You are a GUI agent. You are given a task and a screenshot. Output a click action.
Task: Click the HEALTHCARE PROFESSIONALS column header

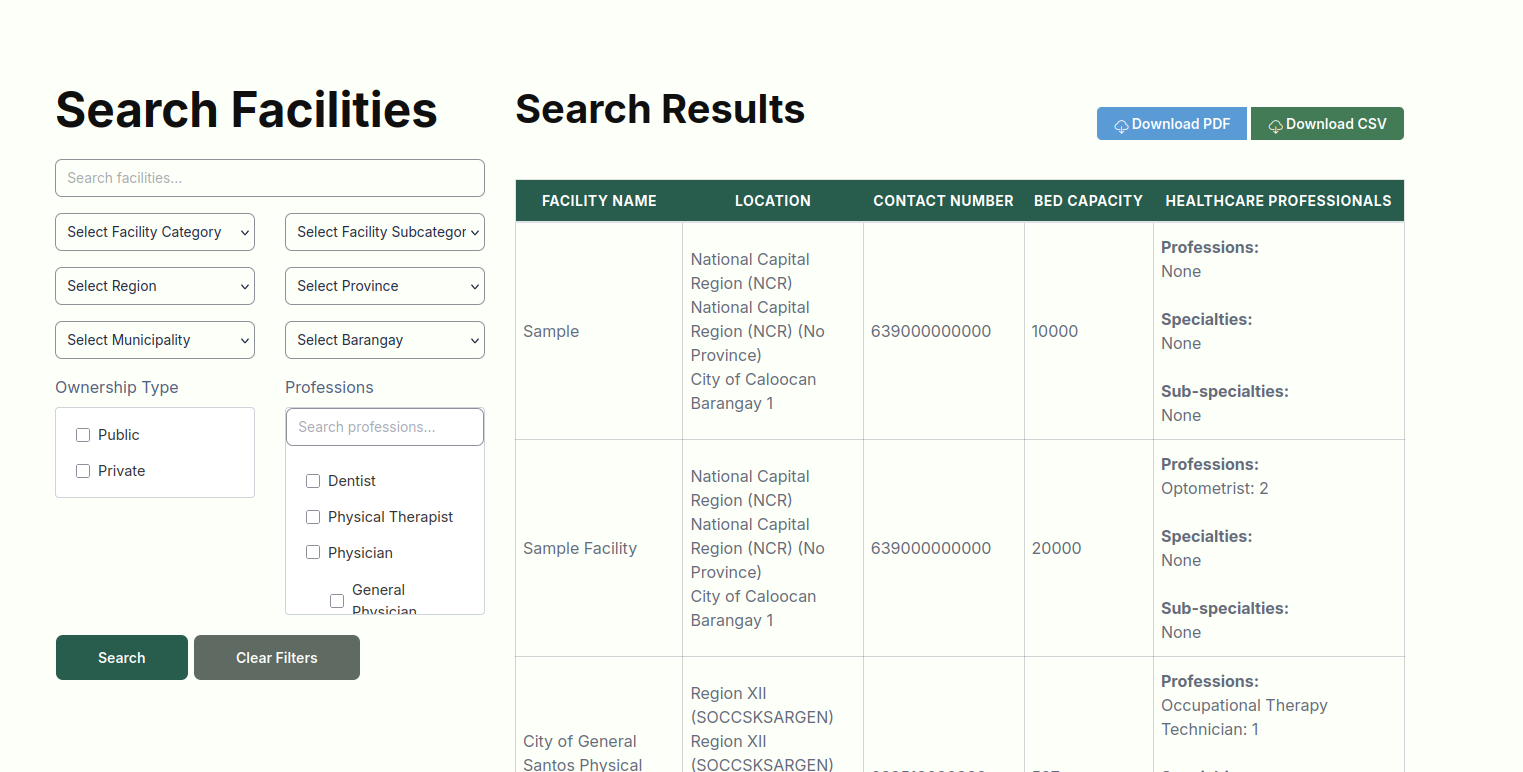pos(1278,201)
